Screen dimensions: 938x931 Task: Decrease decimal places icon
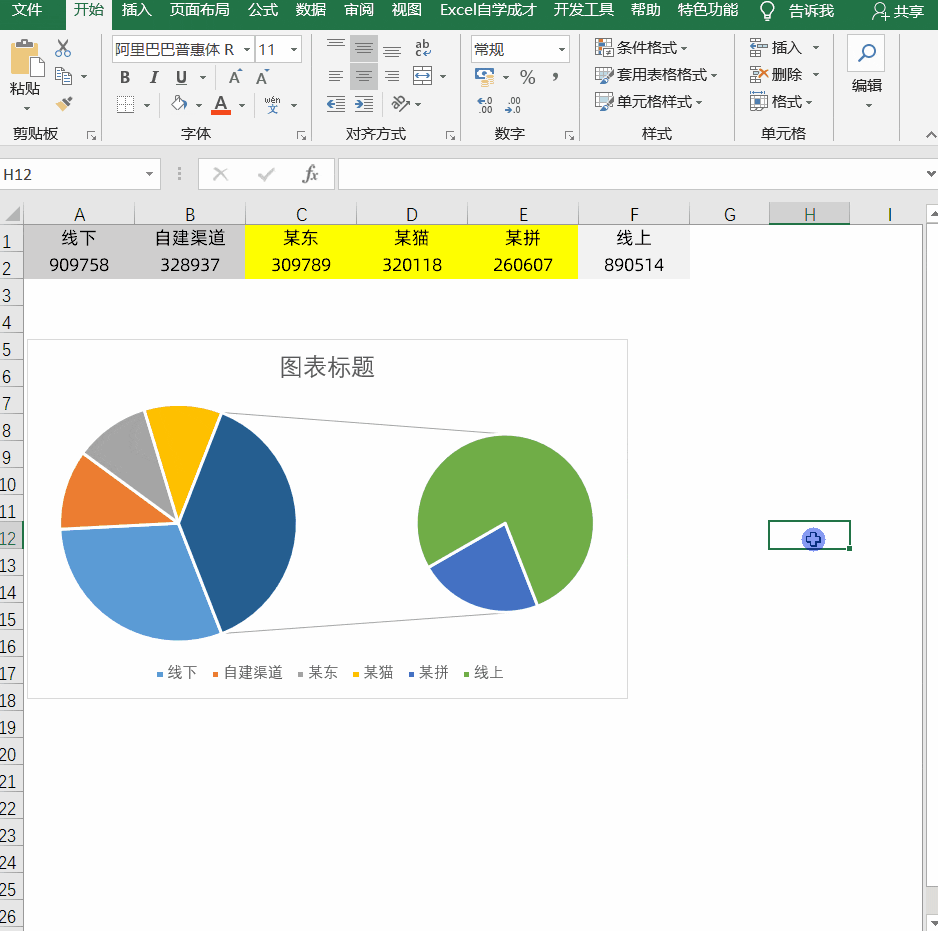coord(513,105)
